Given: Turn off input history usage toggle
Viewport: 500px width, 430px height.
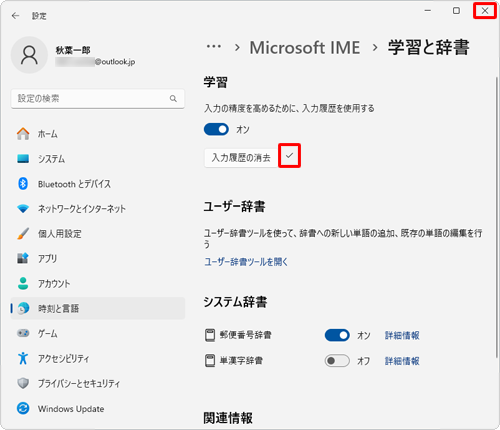Looking at the screenshot, I should click(216, 129).
